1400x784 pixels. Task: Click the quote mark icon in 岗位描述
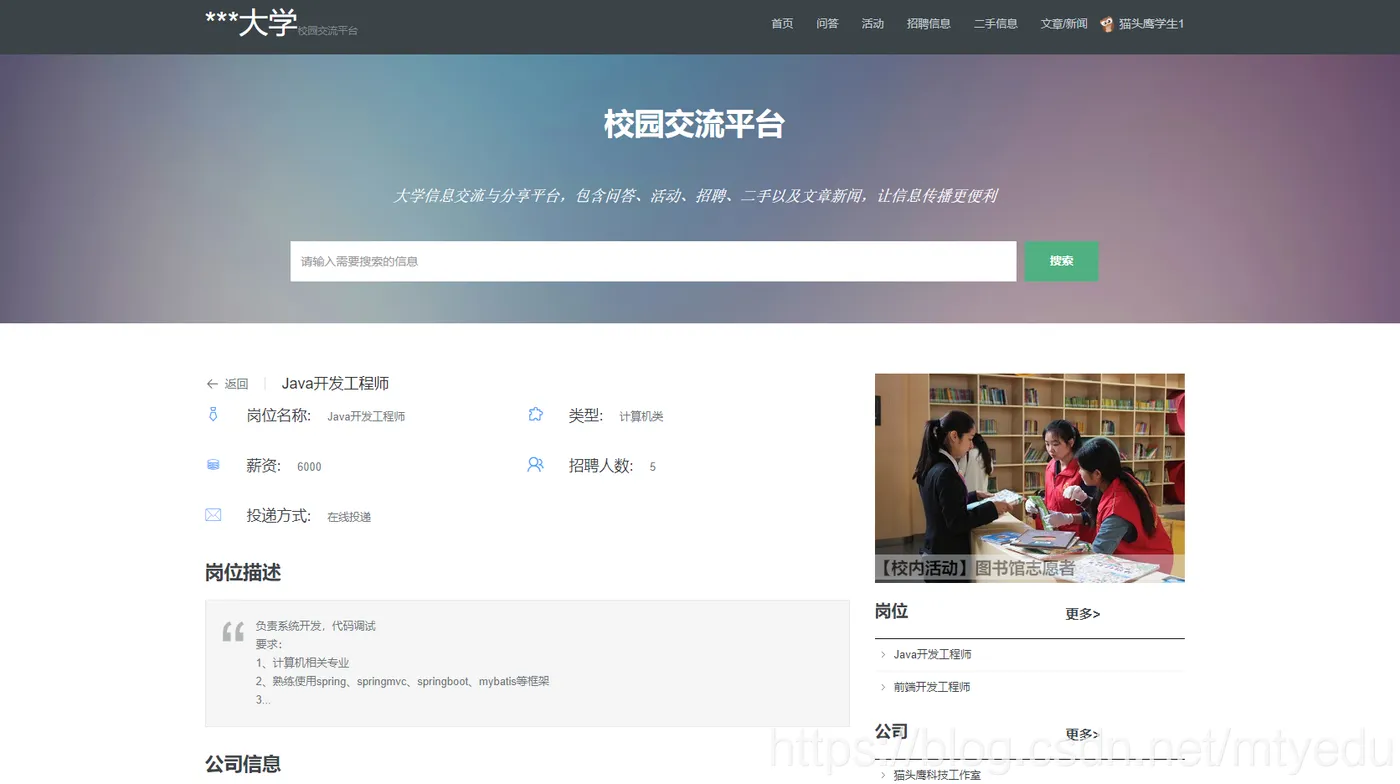coord(233,631)
